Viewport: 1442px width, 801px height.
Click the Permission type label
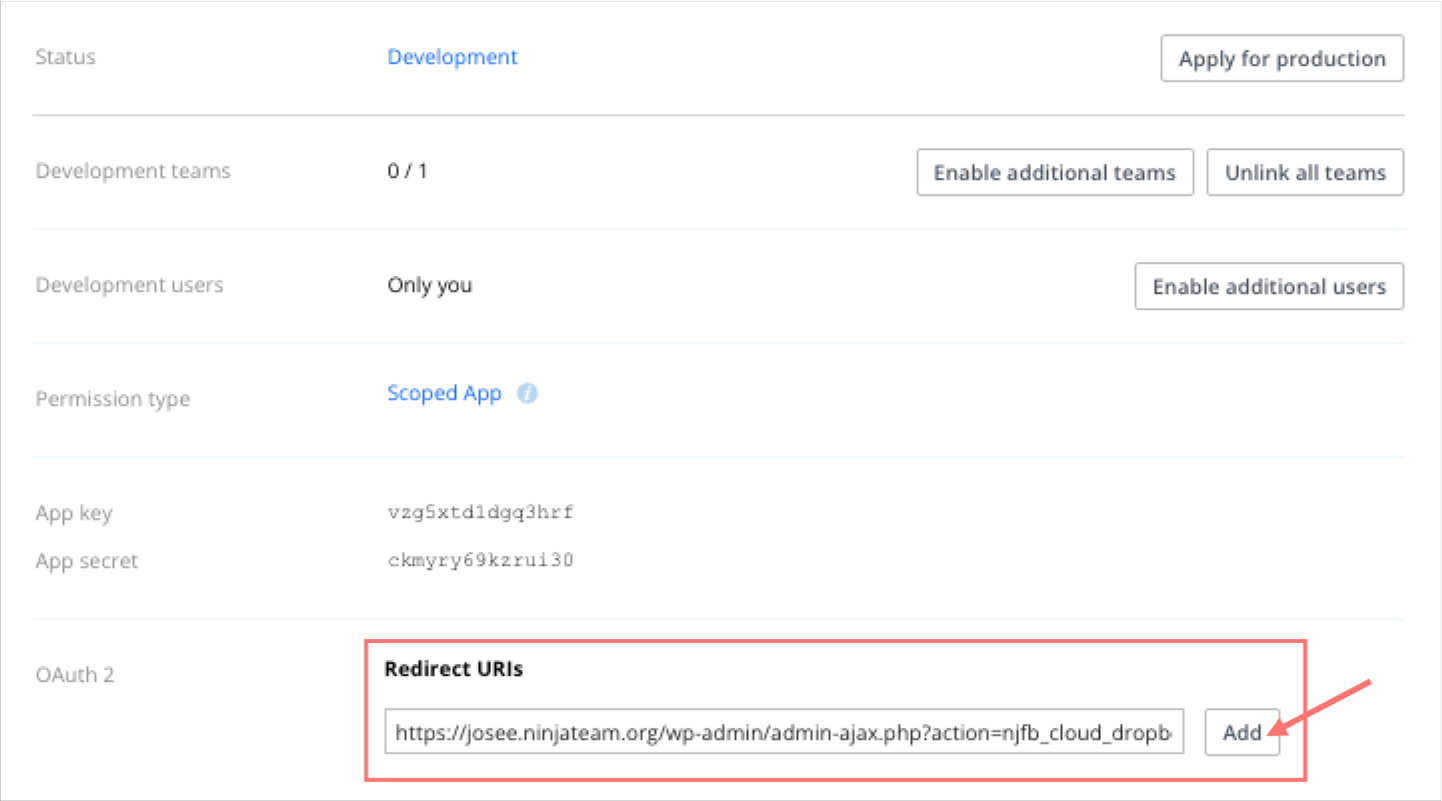click(x=112, y=399)
